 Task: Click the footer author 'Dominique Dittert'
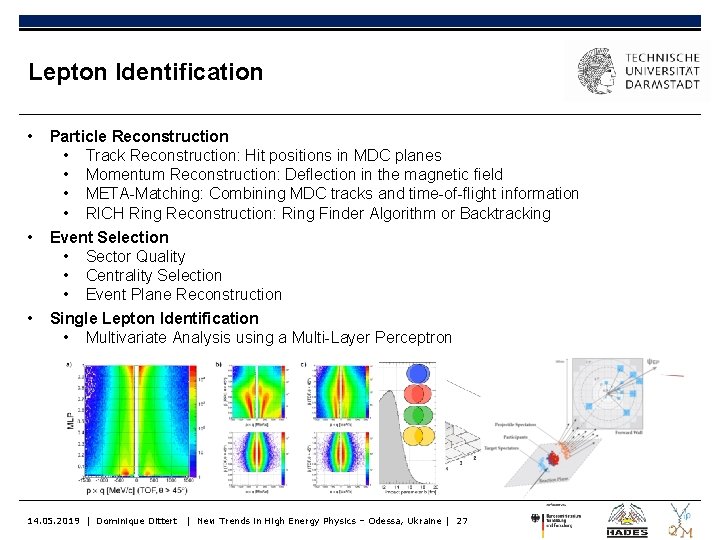pyautogui.click(x=136, y=521)
